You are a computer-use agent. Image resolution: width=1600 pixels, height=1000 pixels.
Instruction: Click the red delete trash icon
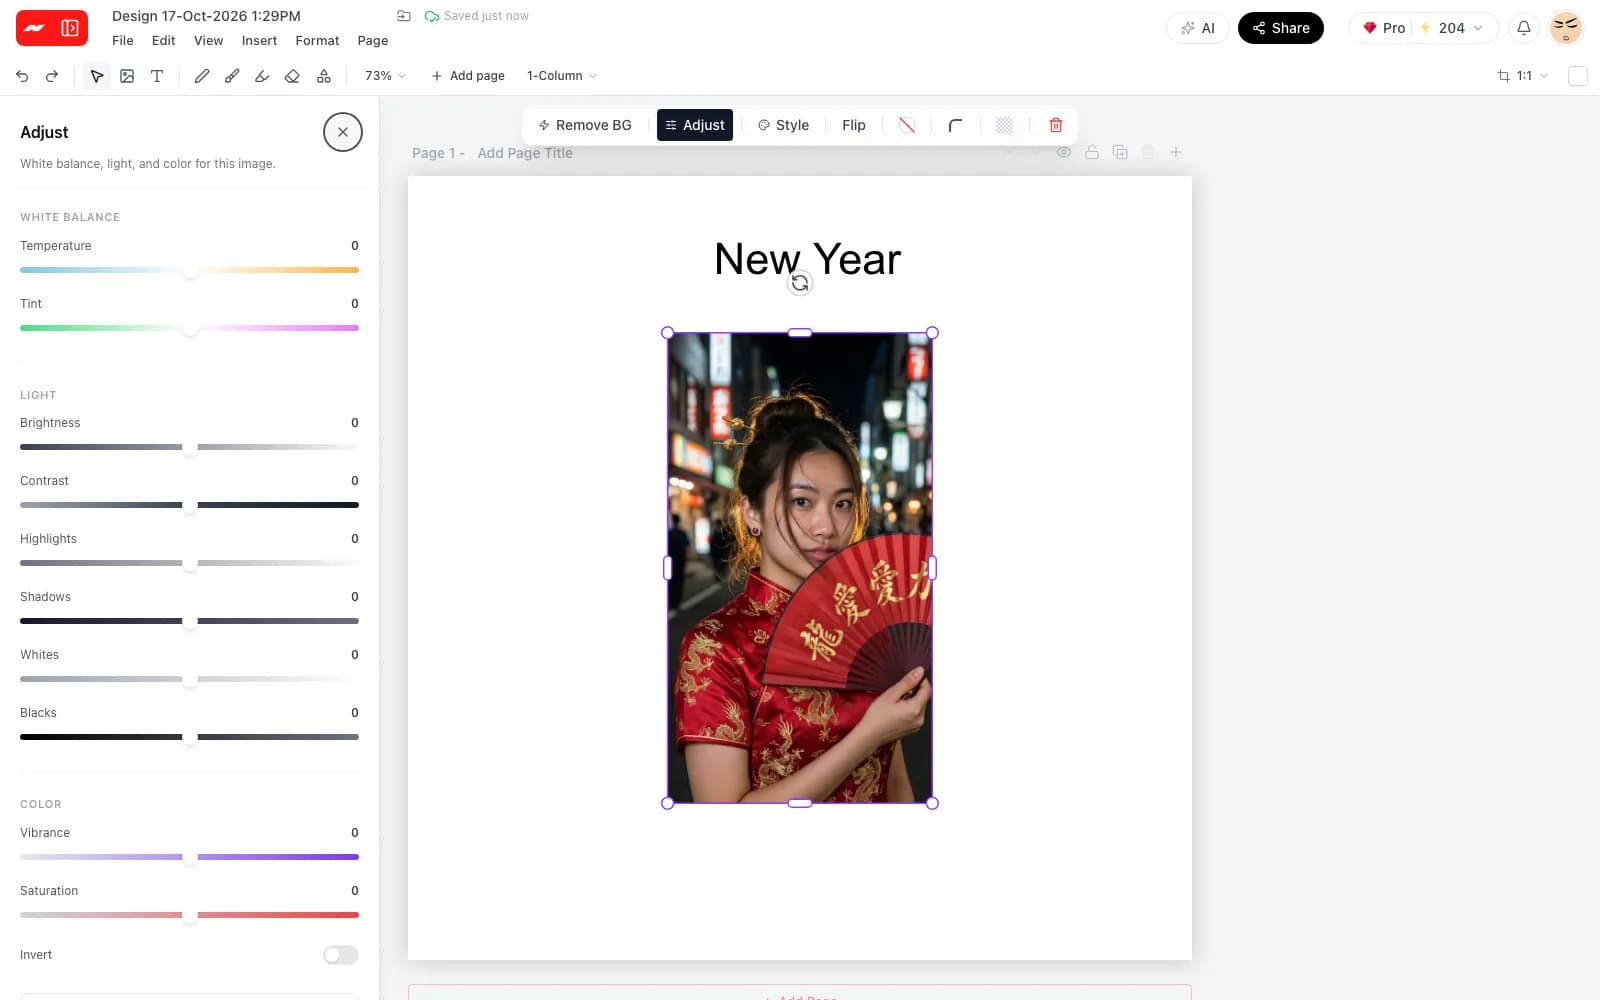pos(1056,125)
